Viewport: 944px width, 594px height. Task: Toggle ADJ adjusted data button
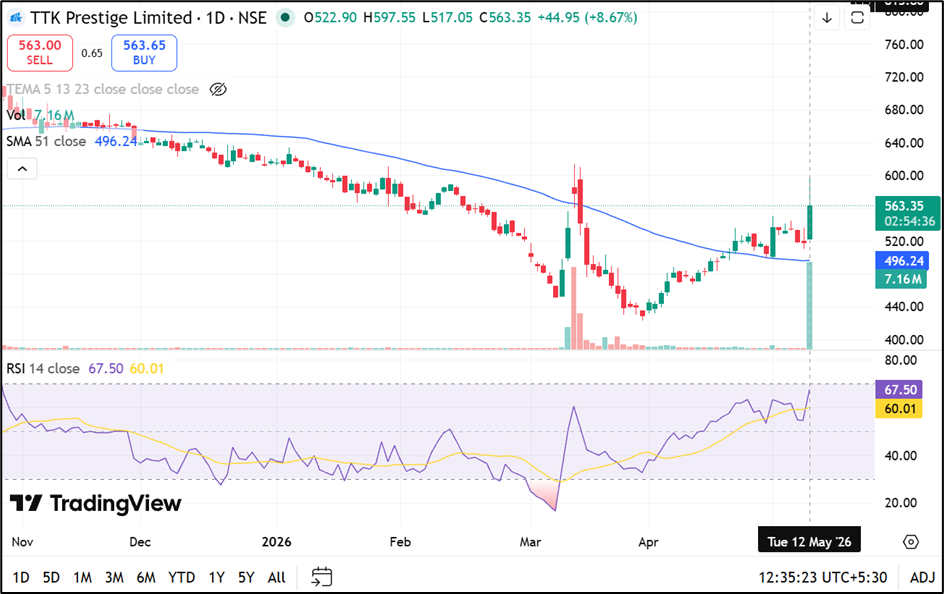922,577
